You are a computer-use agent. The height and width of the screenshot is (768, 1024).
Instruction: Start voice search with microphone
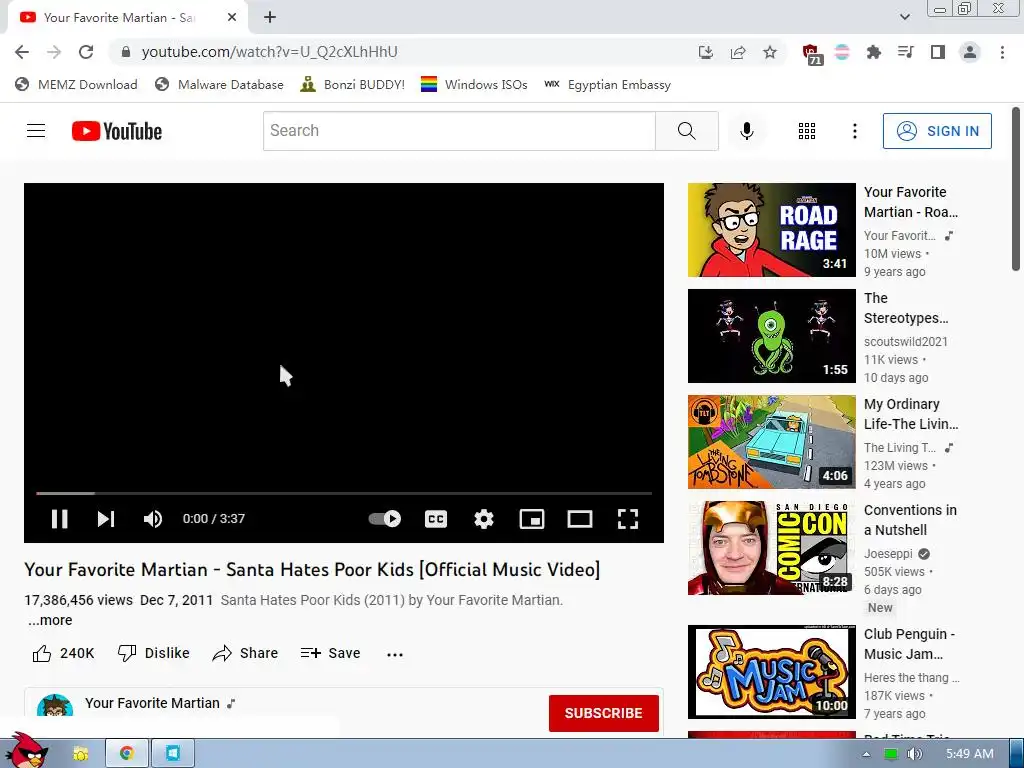point(746,131)
